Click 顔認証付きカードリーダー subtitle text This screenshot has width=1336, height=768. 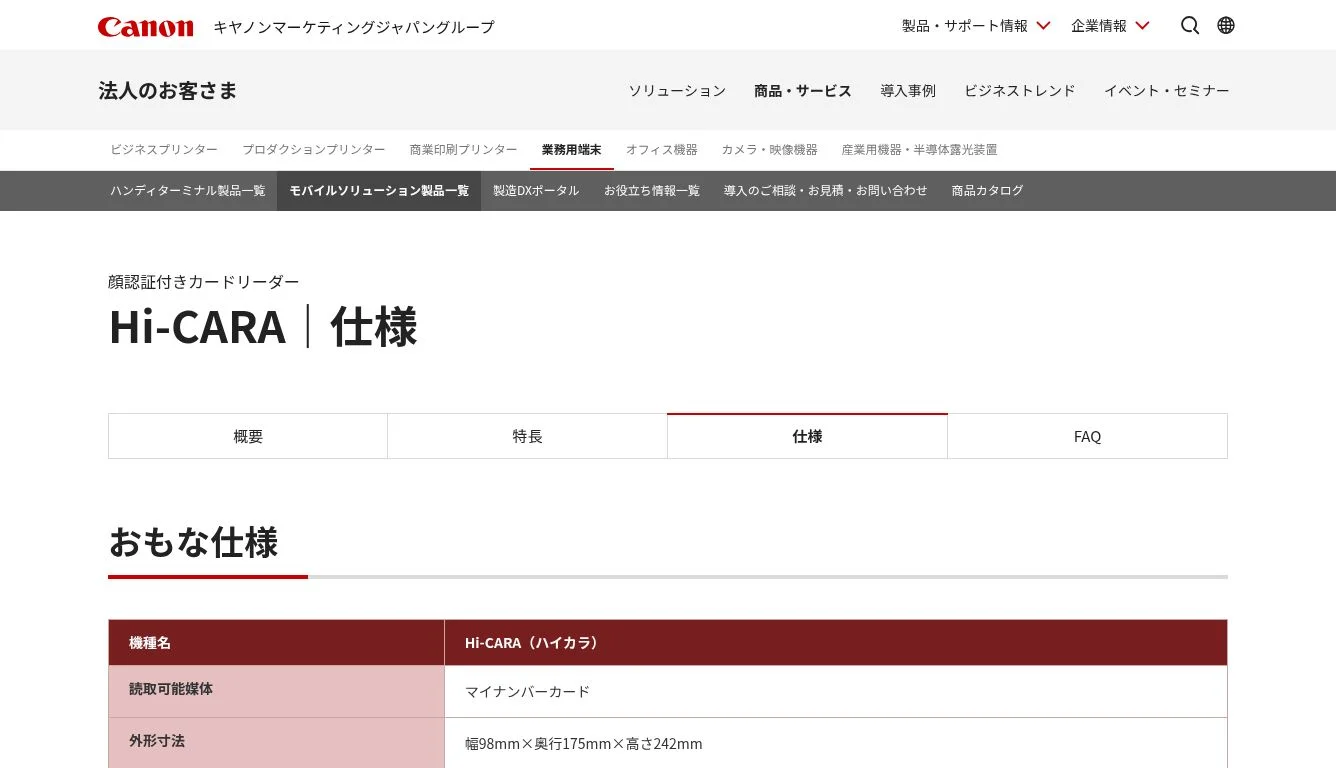point(204,282)
